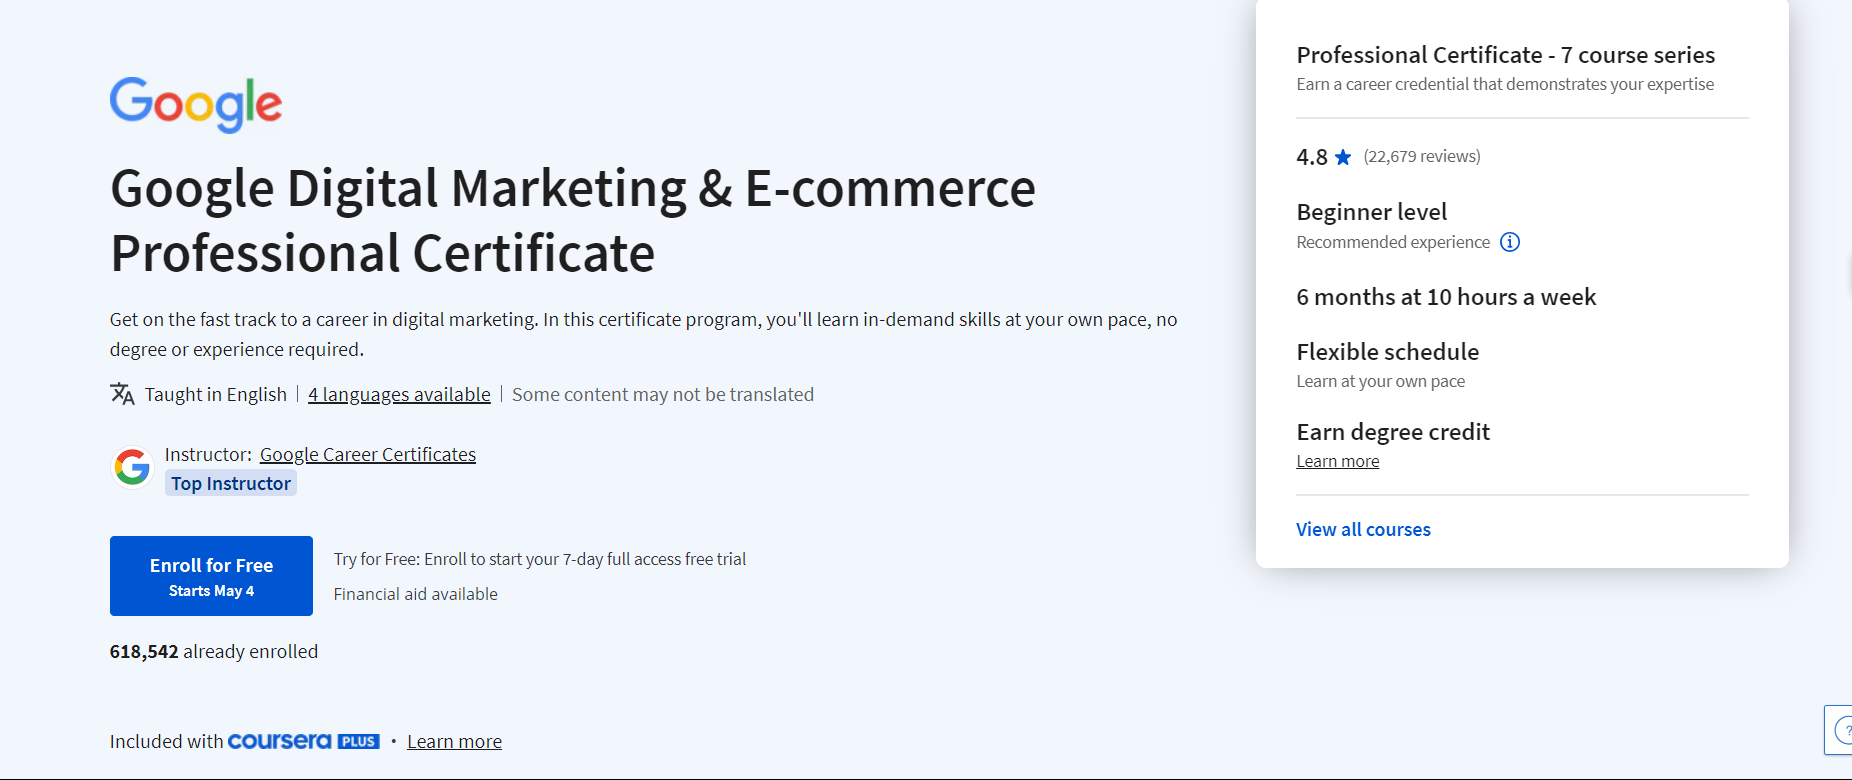Click the Flexible schedule text
1852x780 pixels.
[1388, 352]
